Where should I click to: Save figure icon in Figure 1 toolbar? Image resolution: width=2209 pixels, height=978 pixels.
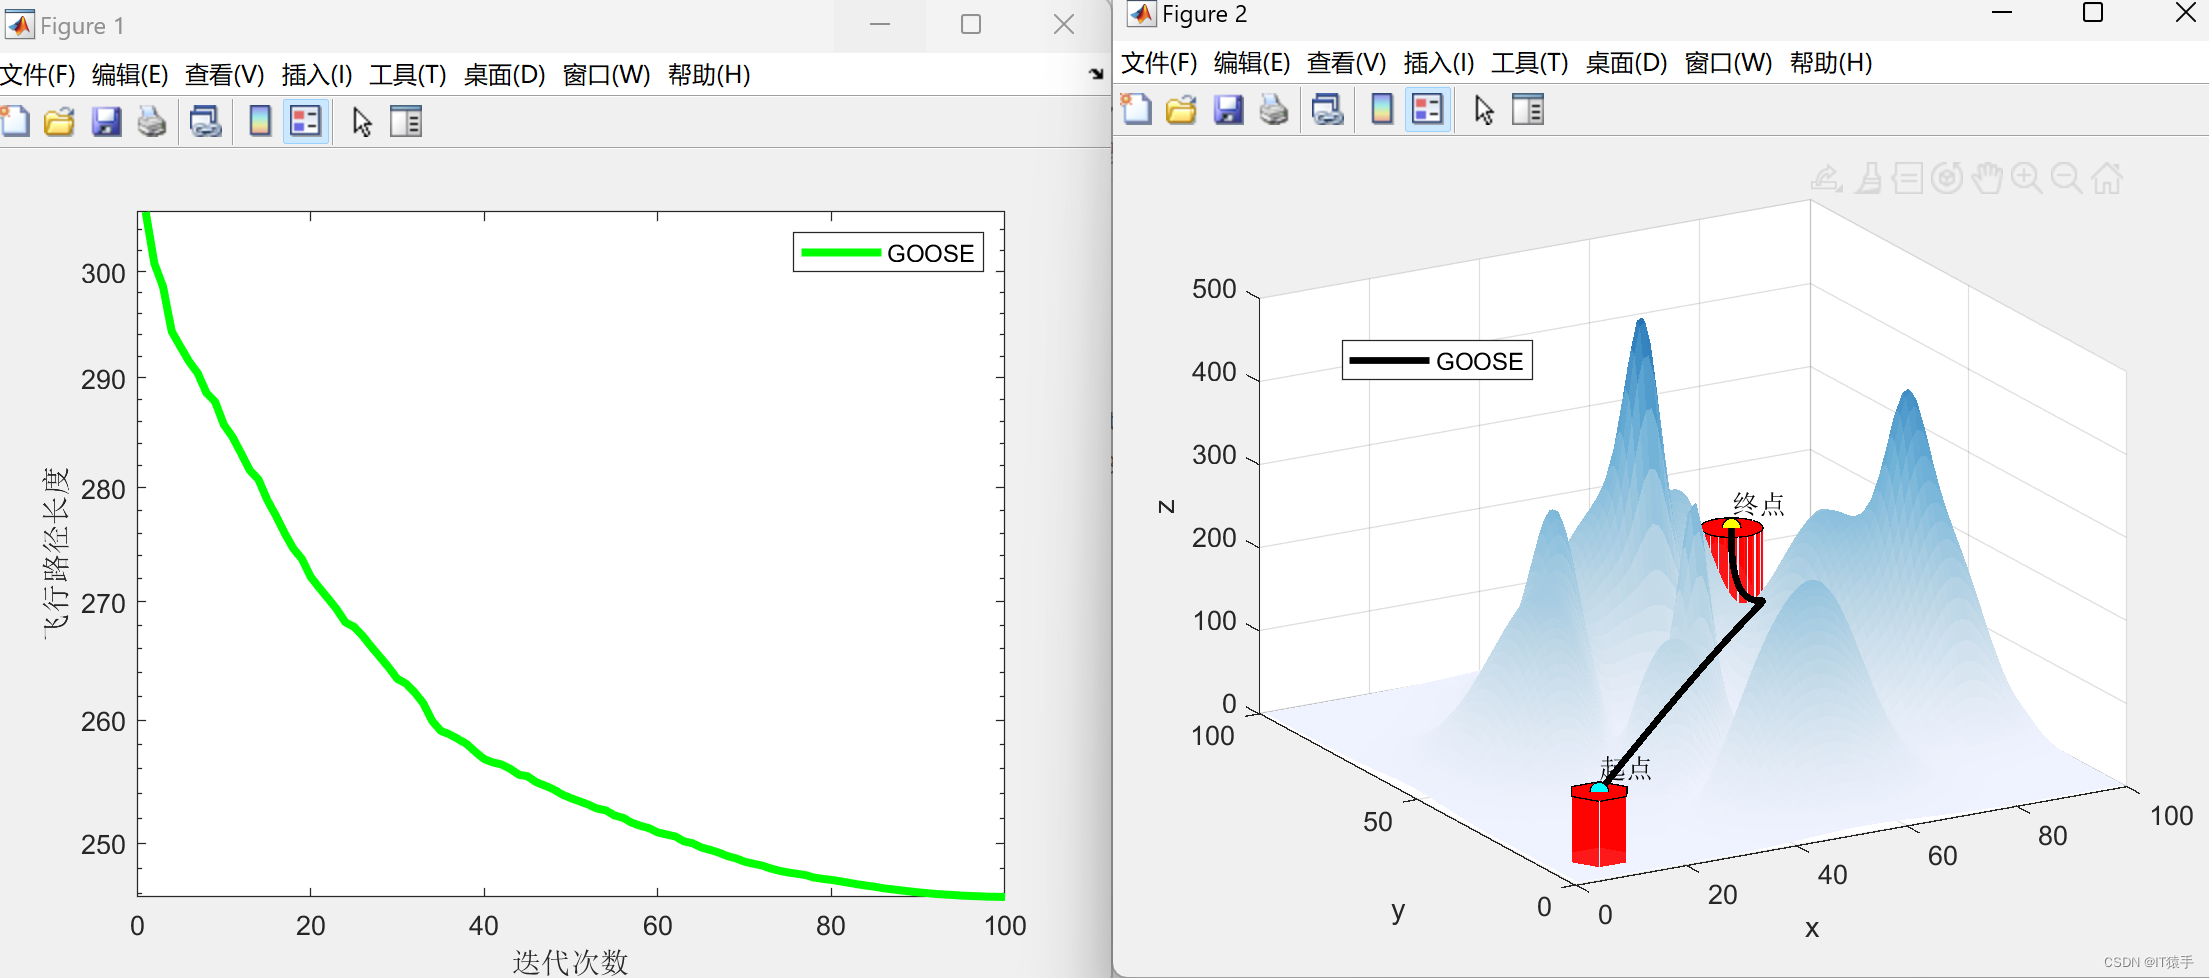pyautogui.click(x=106, y=122)
